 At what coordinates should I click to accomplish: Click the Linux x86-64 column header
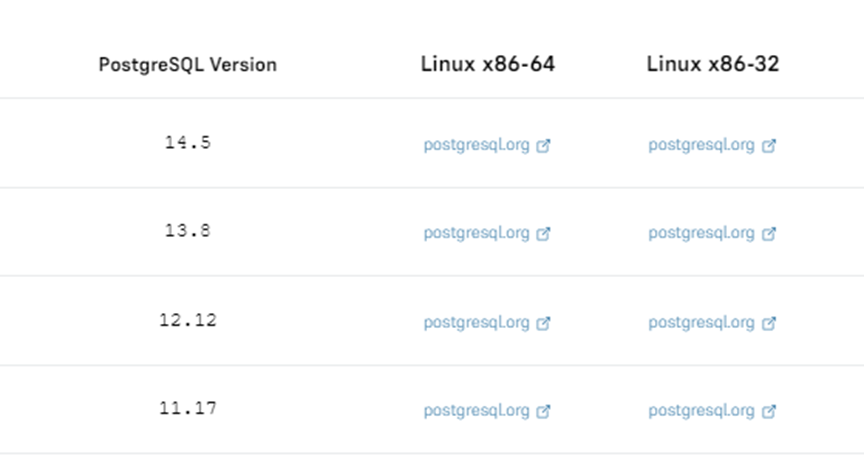point(487,65)
